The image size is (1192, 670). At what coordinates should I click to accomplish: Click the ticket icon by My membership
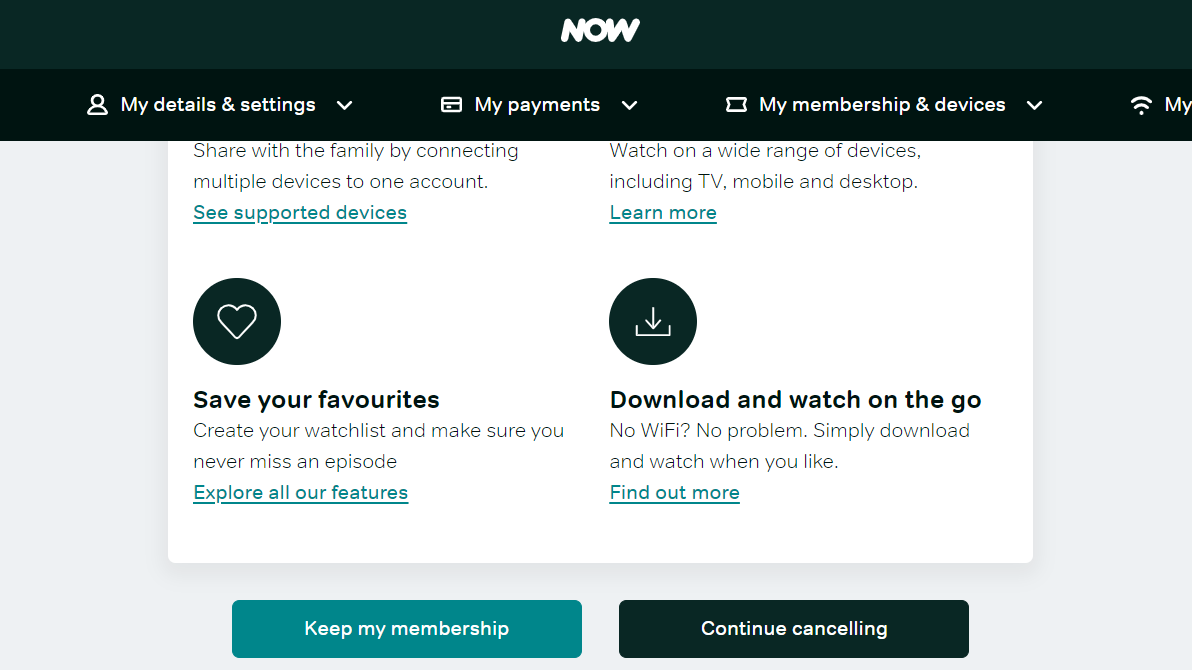coord(736,105)
